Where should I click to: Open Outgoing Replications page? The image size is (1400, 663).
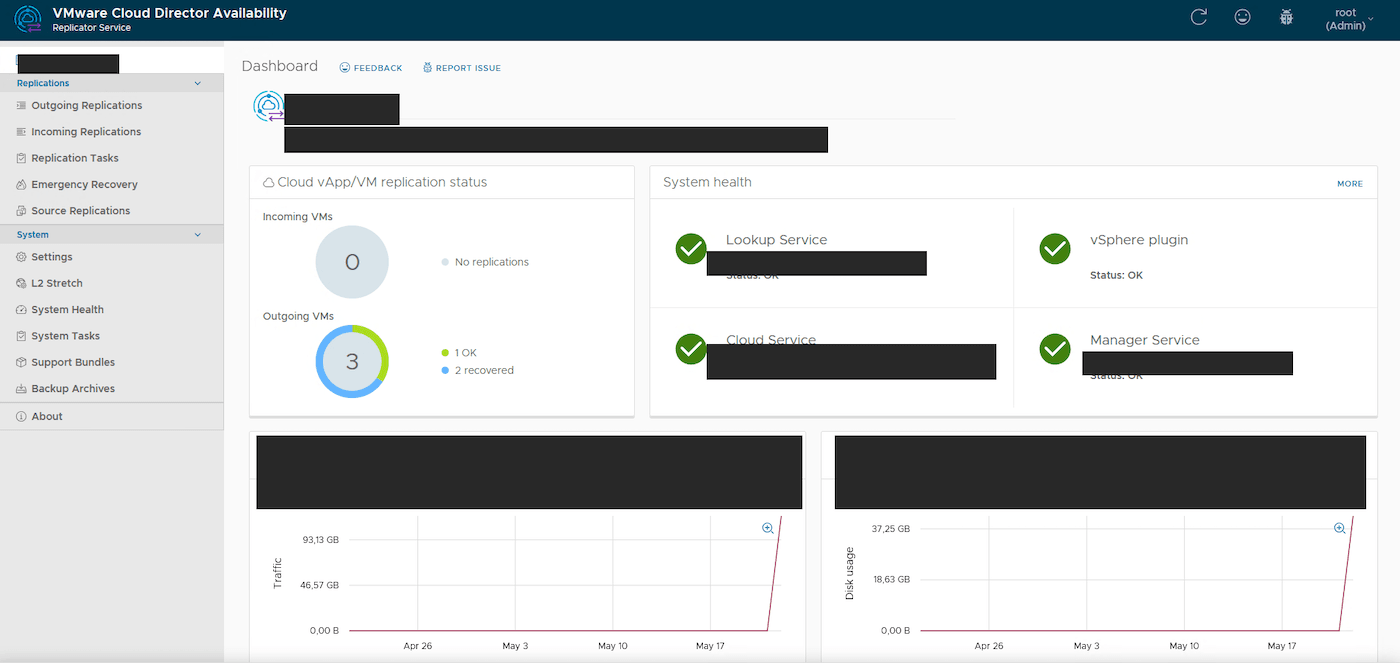[86, 105]
